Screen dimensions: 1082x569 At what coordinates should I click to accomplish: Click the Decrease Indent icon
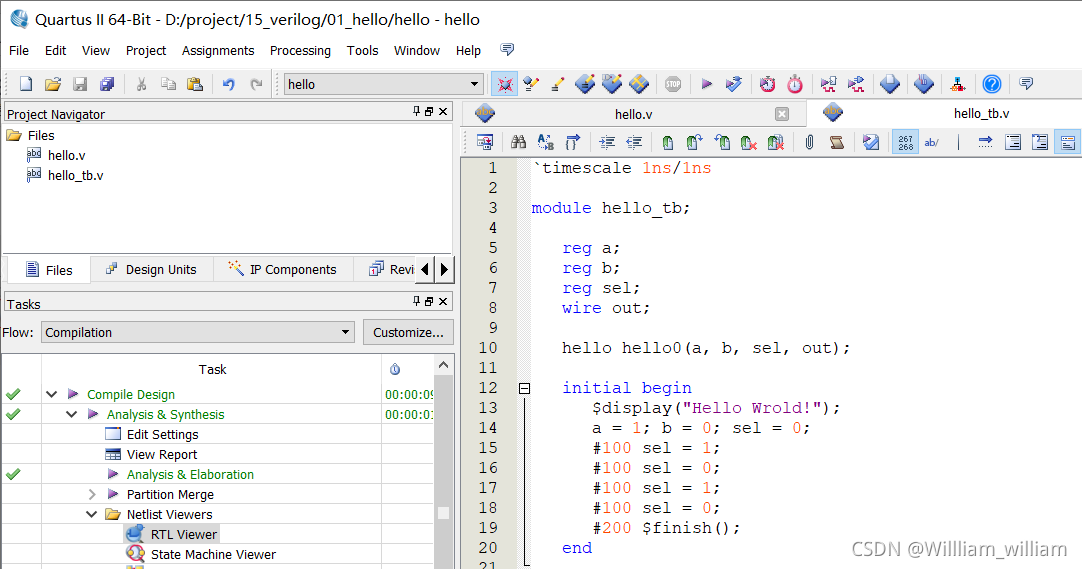634,142
